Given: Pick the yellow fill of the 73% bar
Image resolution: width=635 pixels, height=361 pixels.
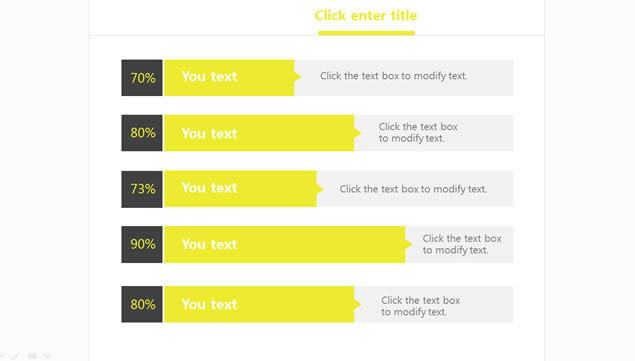Looking at the screenshot, I should point(240,189).
